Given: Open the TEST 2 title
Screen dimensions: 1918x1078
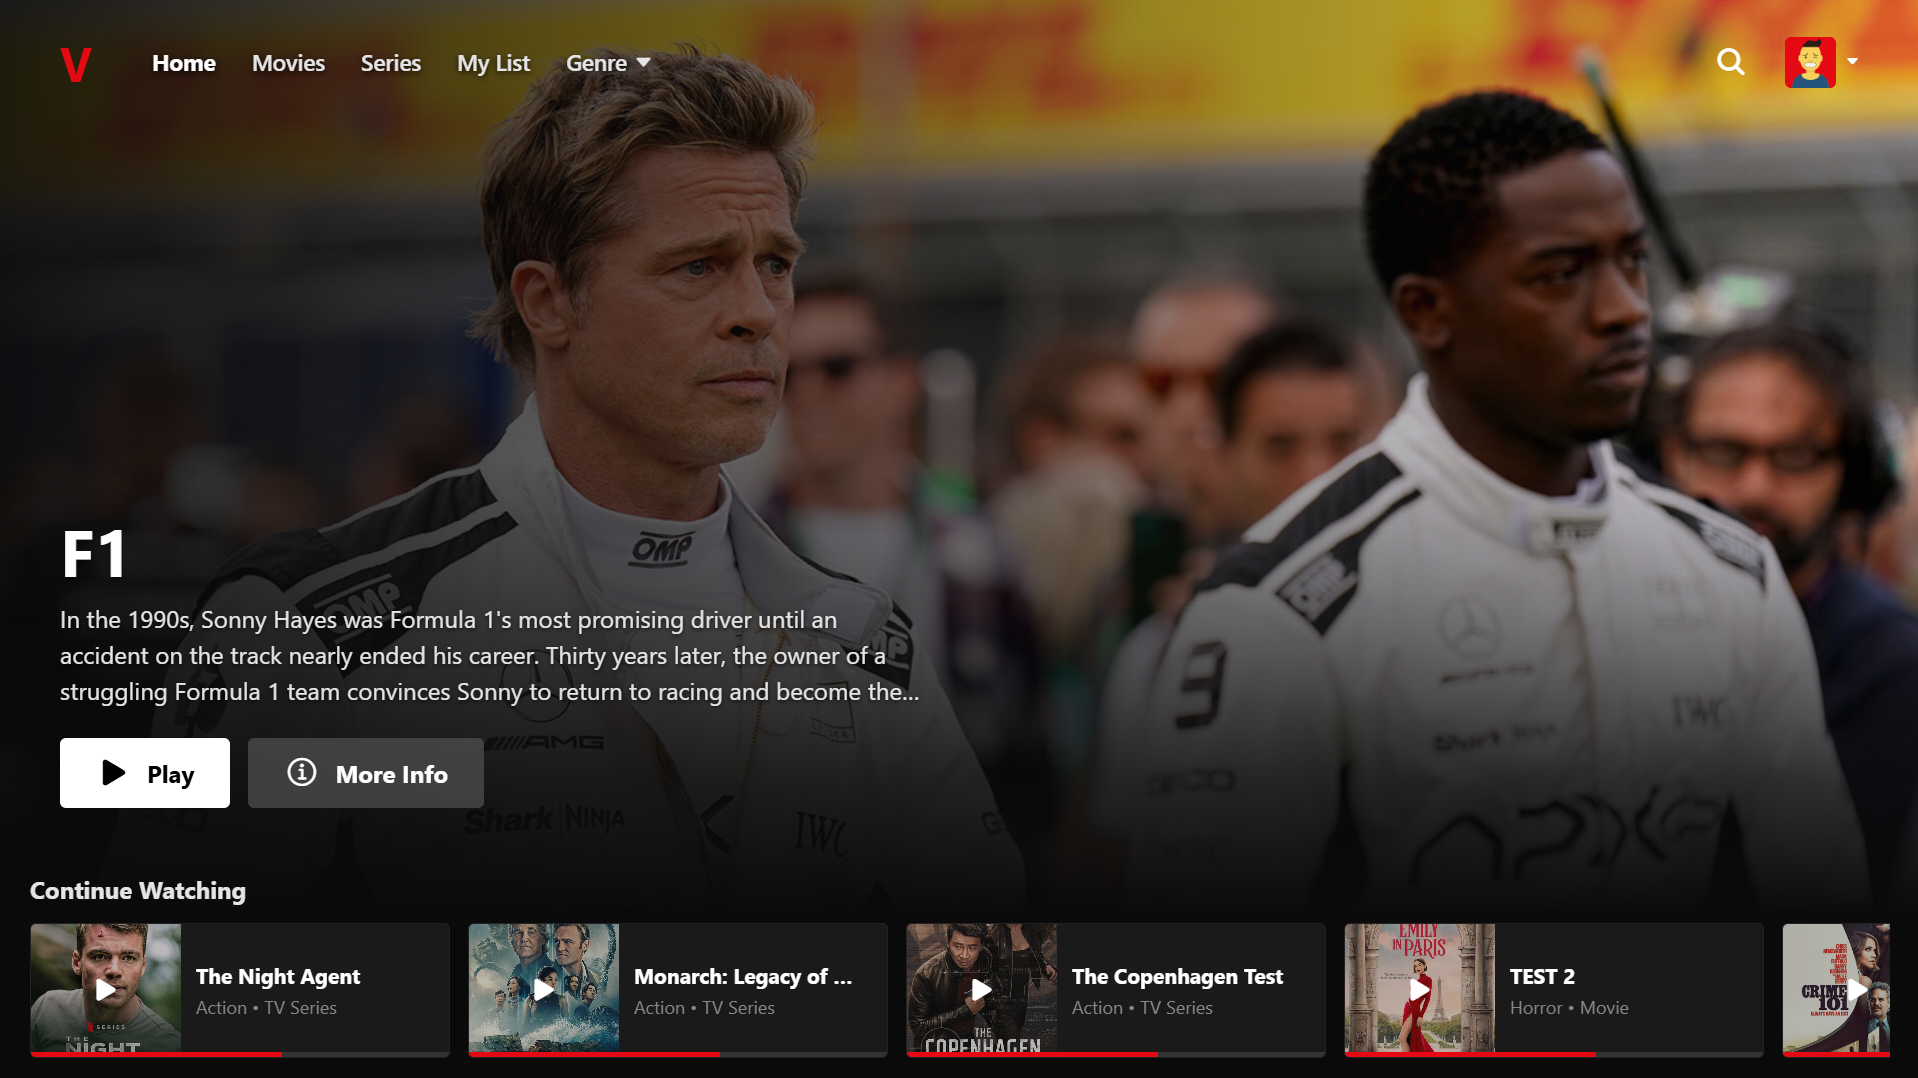Looking at the screenshot, I should (1542, 976).
